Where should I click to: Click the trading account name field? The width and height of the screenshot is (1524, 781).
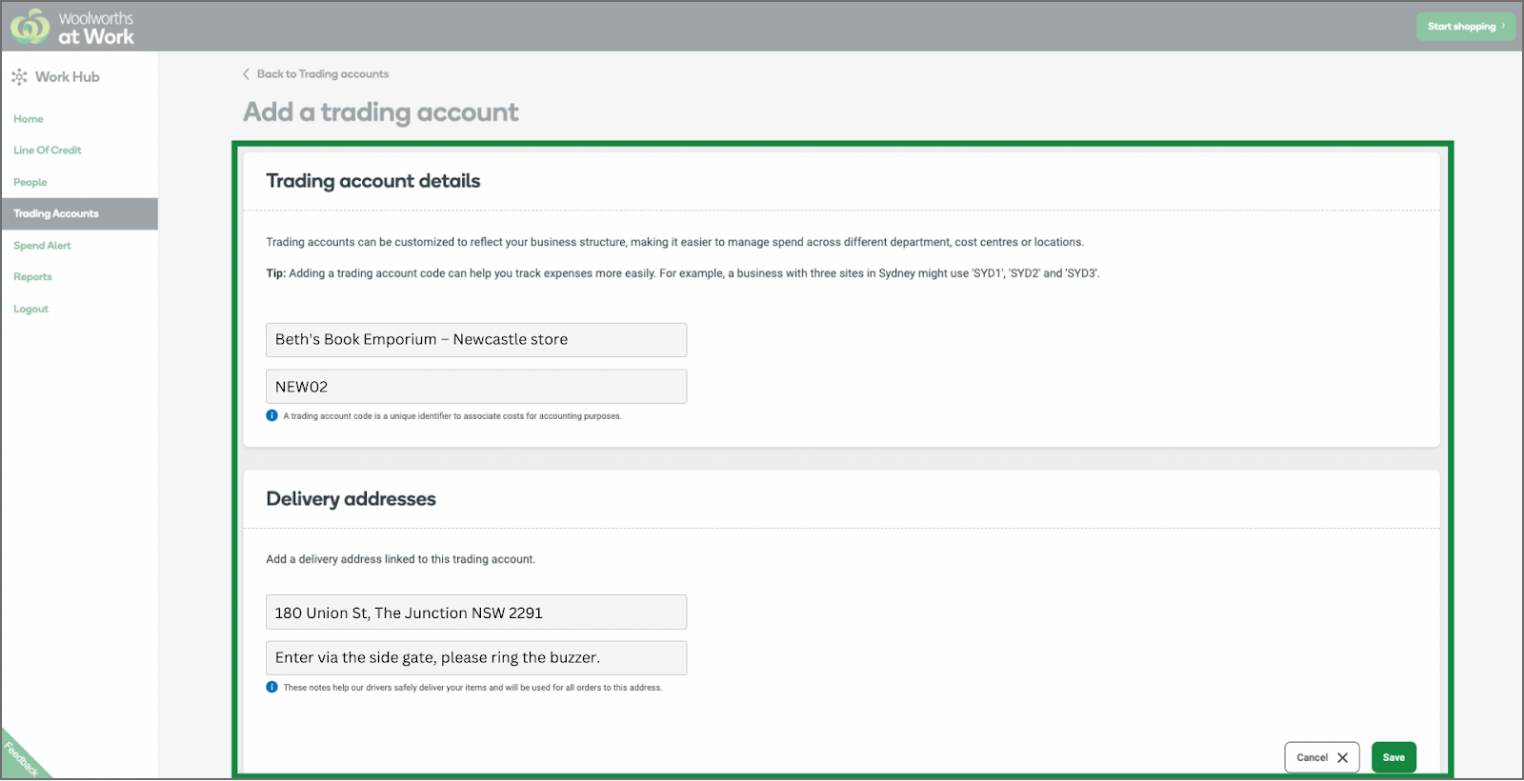(x=476, y=339)
